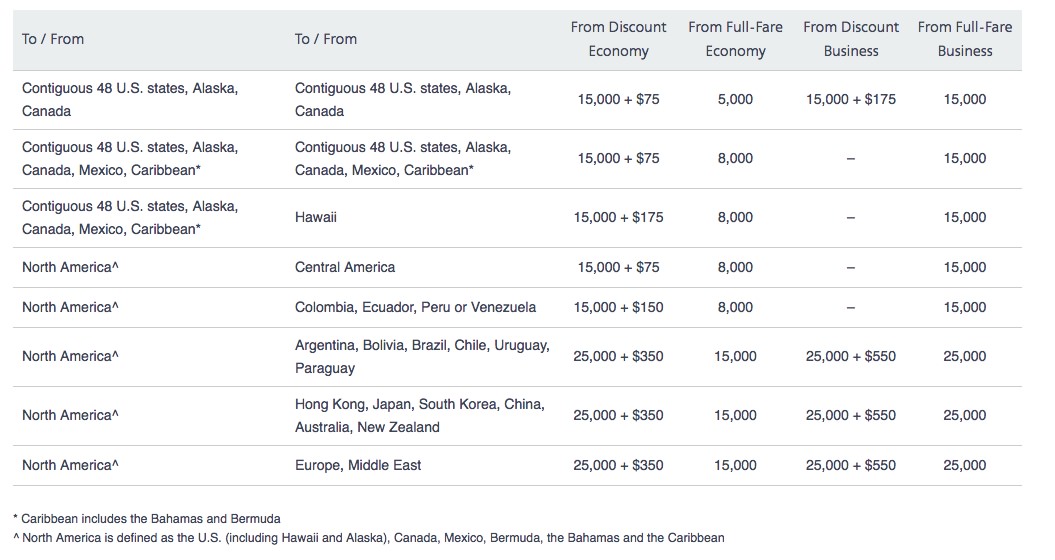Click the From Full-Fare Business column header
The height and width of the screenshot is (560, 1055).
click(x=965, y=39)
